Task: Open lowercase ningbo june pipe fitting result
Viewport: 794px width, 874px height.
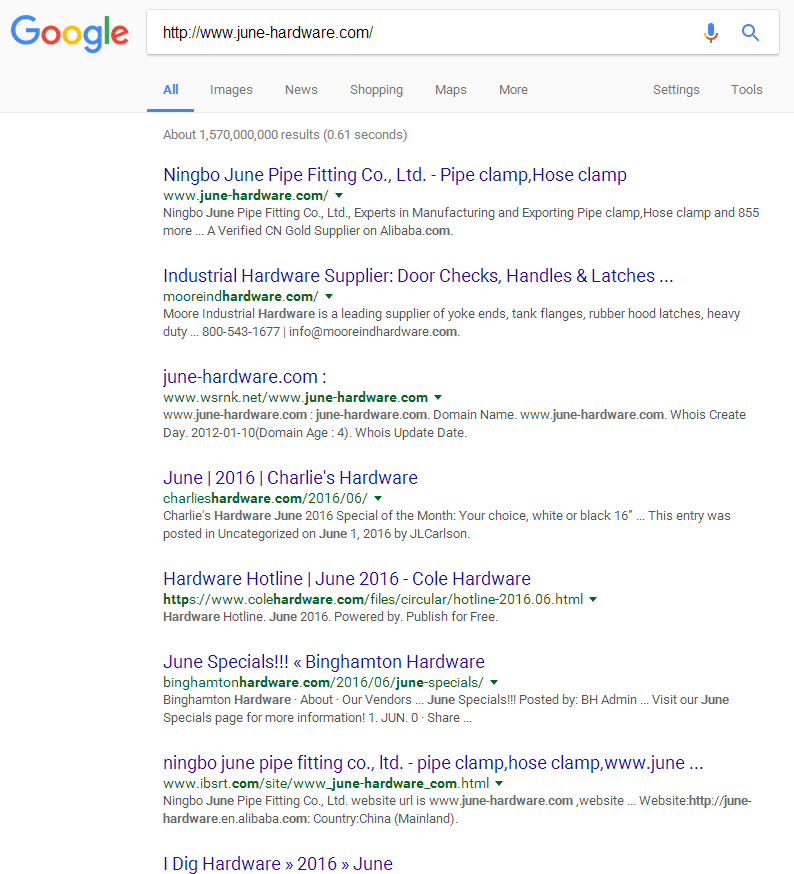Action: pos(433,763)
